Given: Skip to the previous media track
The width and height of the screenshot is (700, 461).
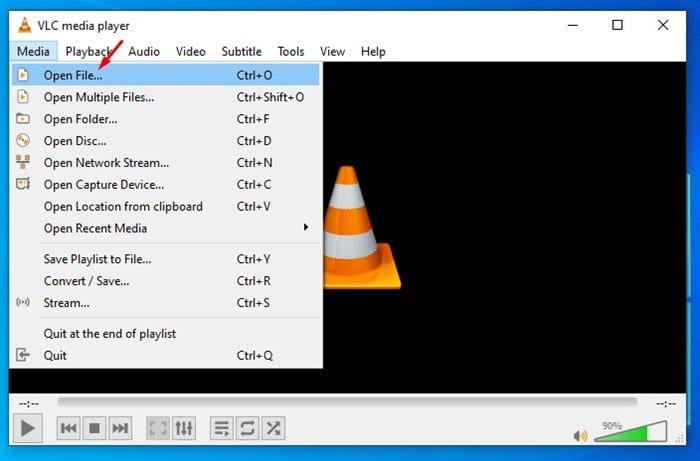Looking at the screenshot, I should click(68, 428).
